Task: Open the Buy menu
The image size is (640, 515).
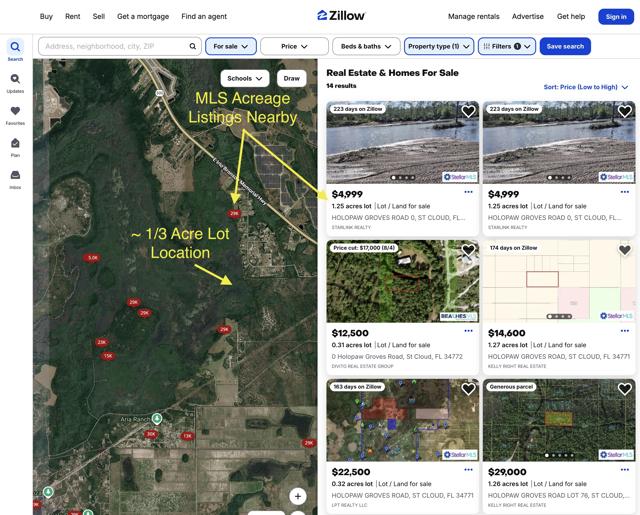Action: (46, 16)
